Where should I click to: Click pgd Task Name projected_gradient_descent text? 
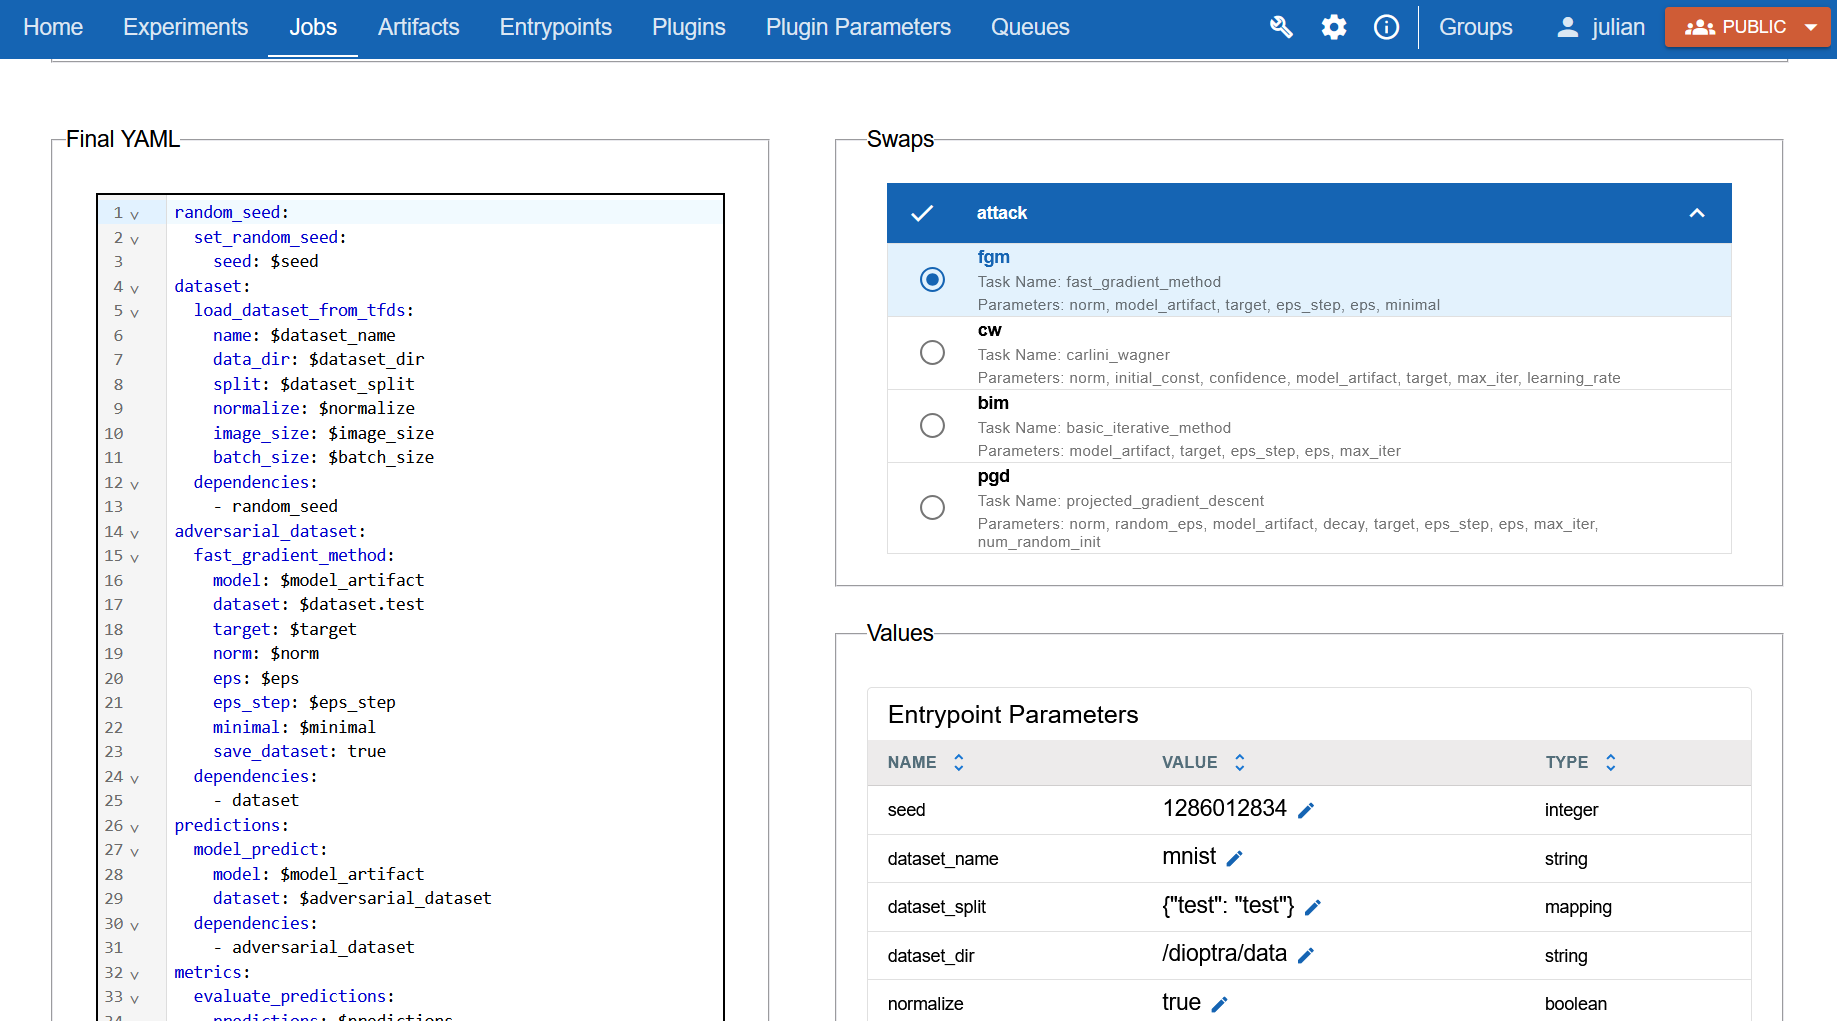1120,501
